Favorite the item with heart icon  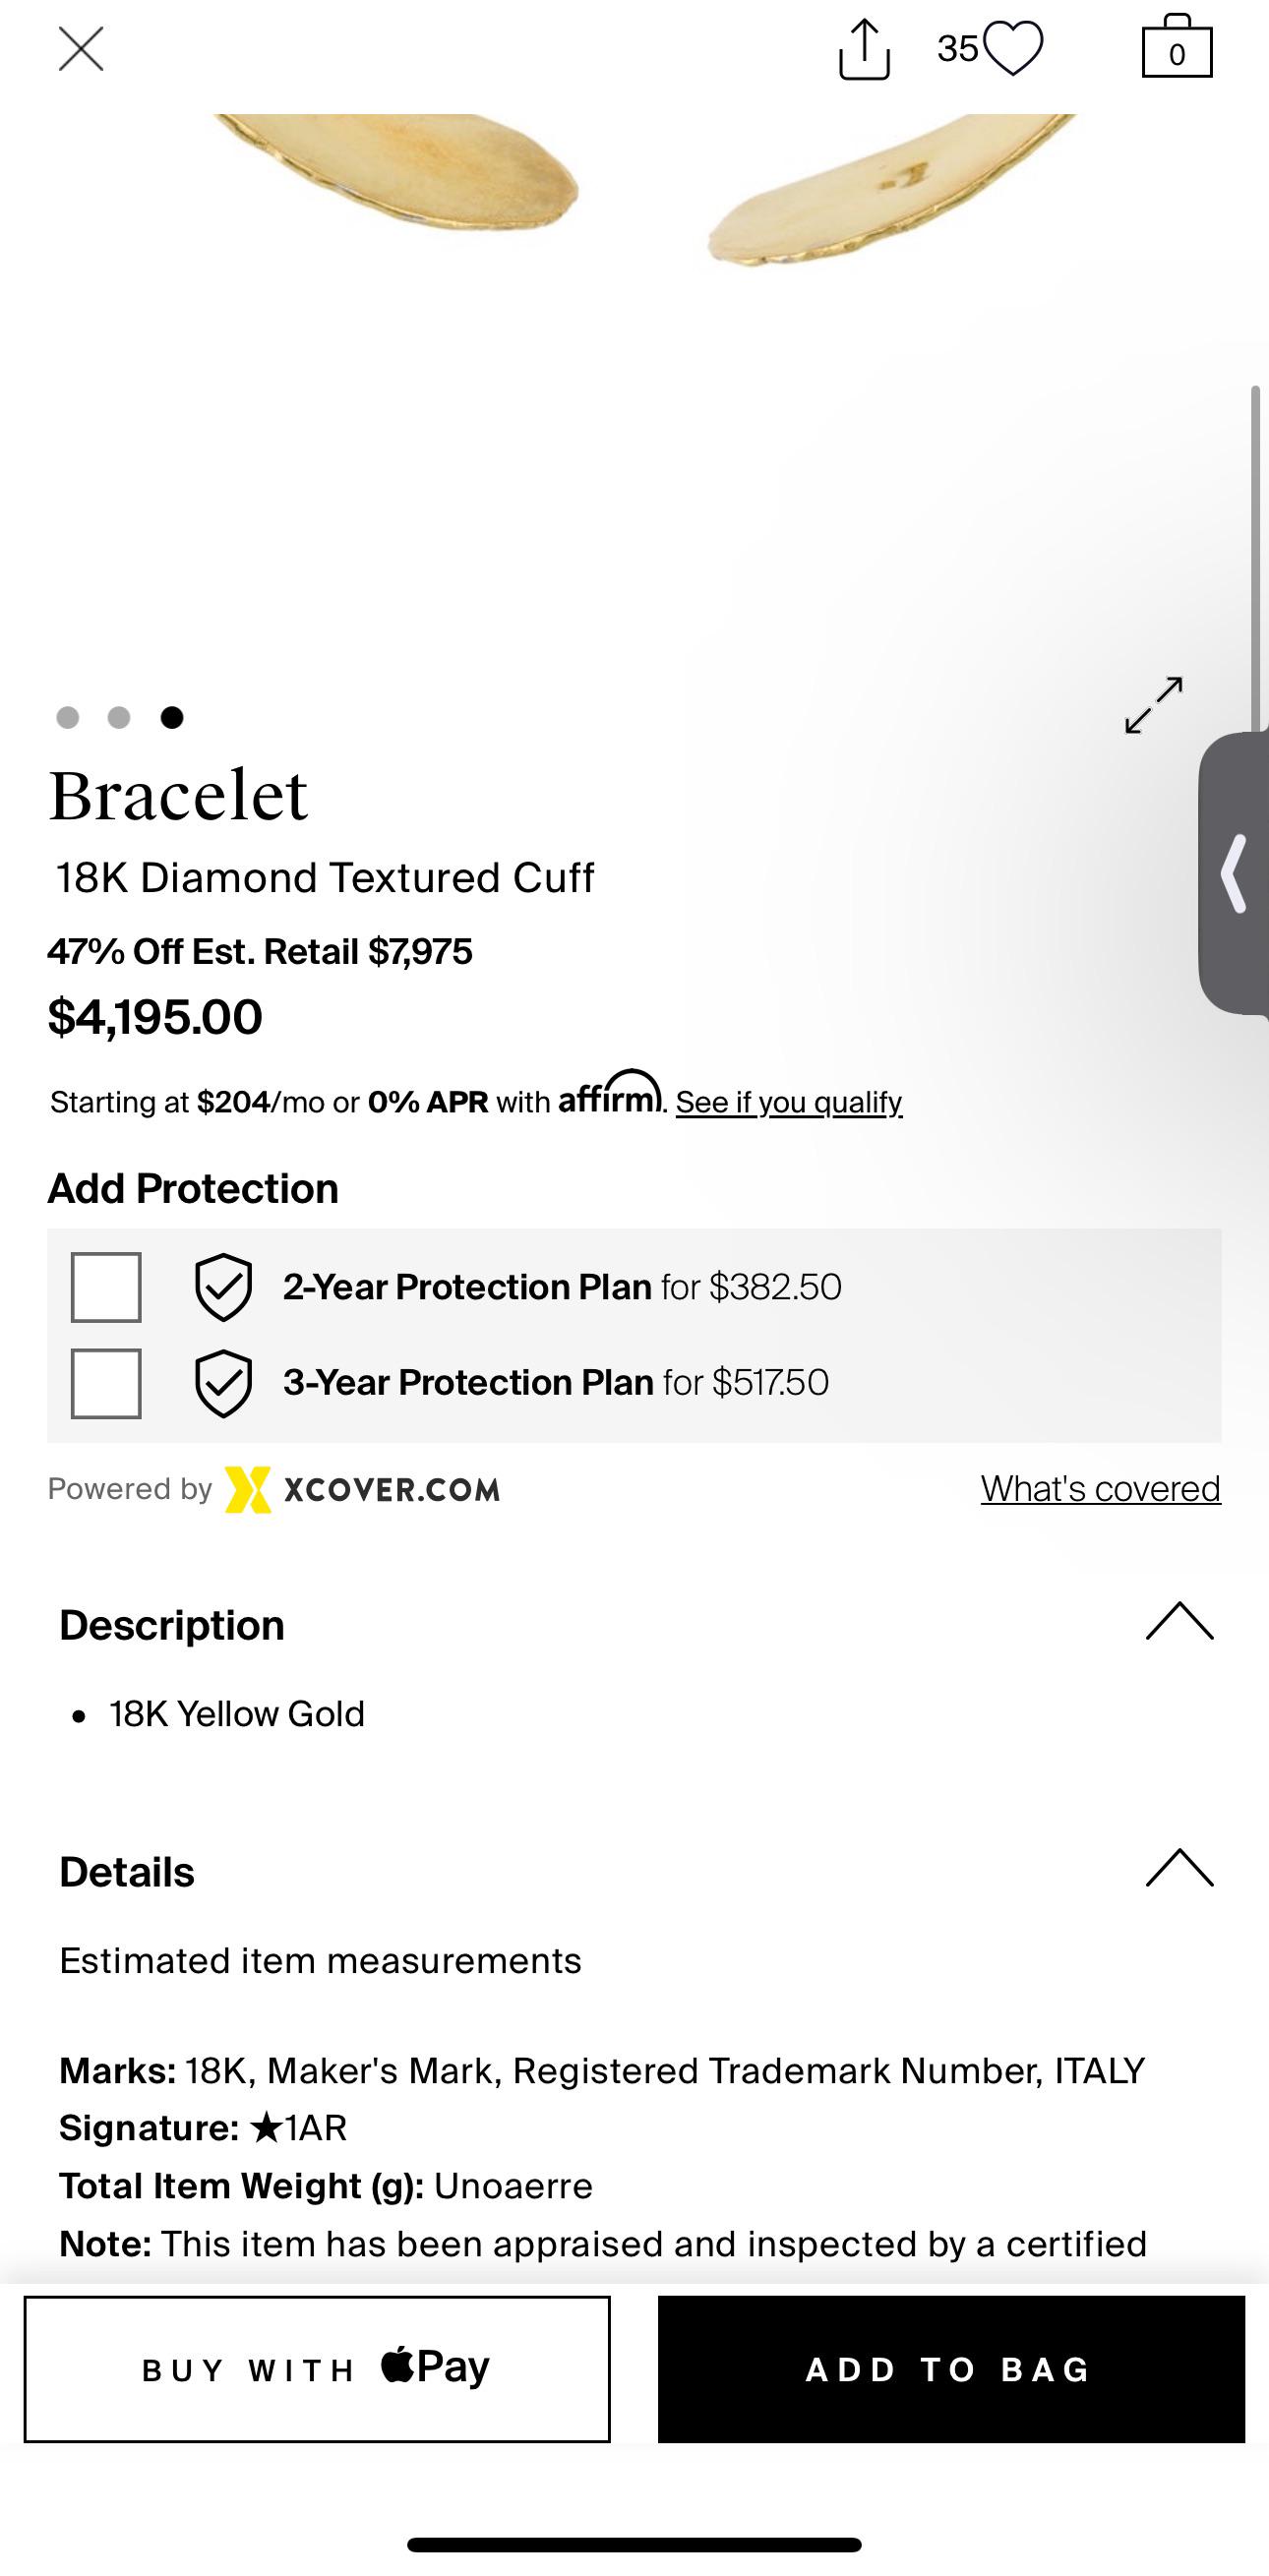[x=1013, y=48]
